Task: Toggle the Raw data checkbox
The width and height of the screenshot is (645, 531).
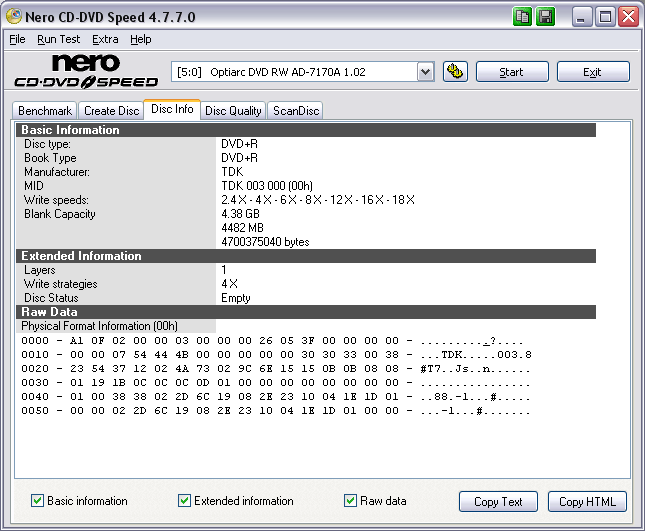Action: click(350, 501)
